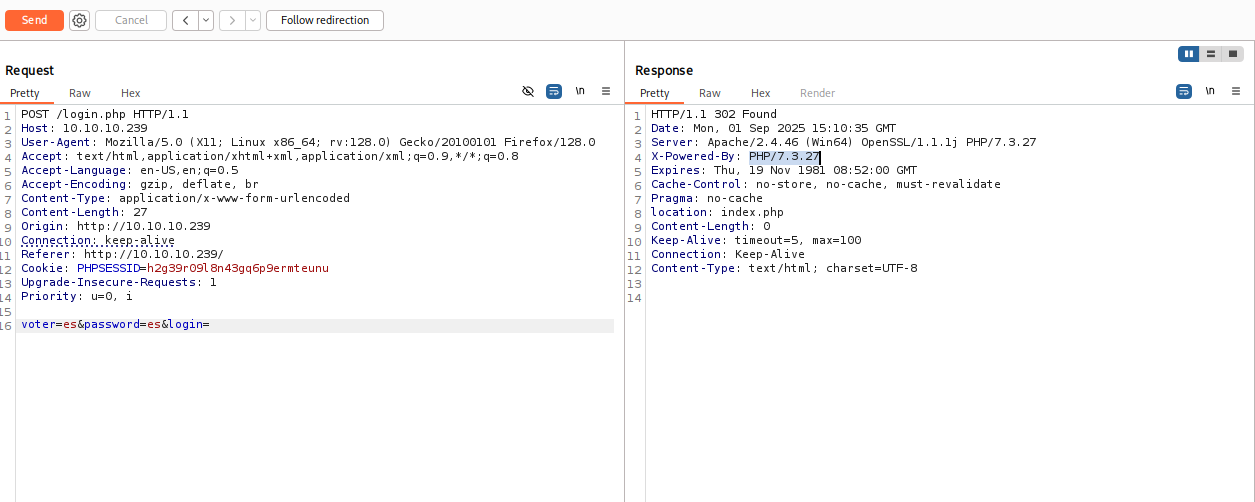This screenshot has width=1255, height=502.
Task: Click the response Date header line
Action: tap(774, 128)
